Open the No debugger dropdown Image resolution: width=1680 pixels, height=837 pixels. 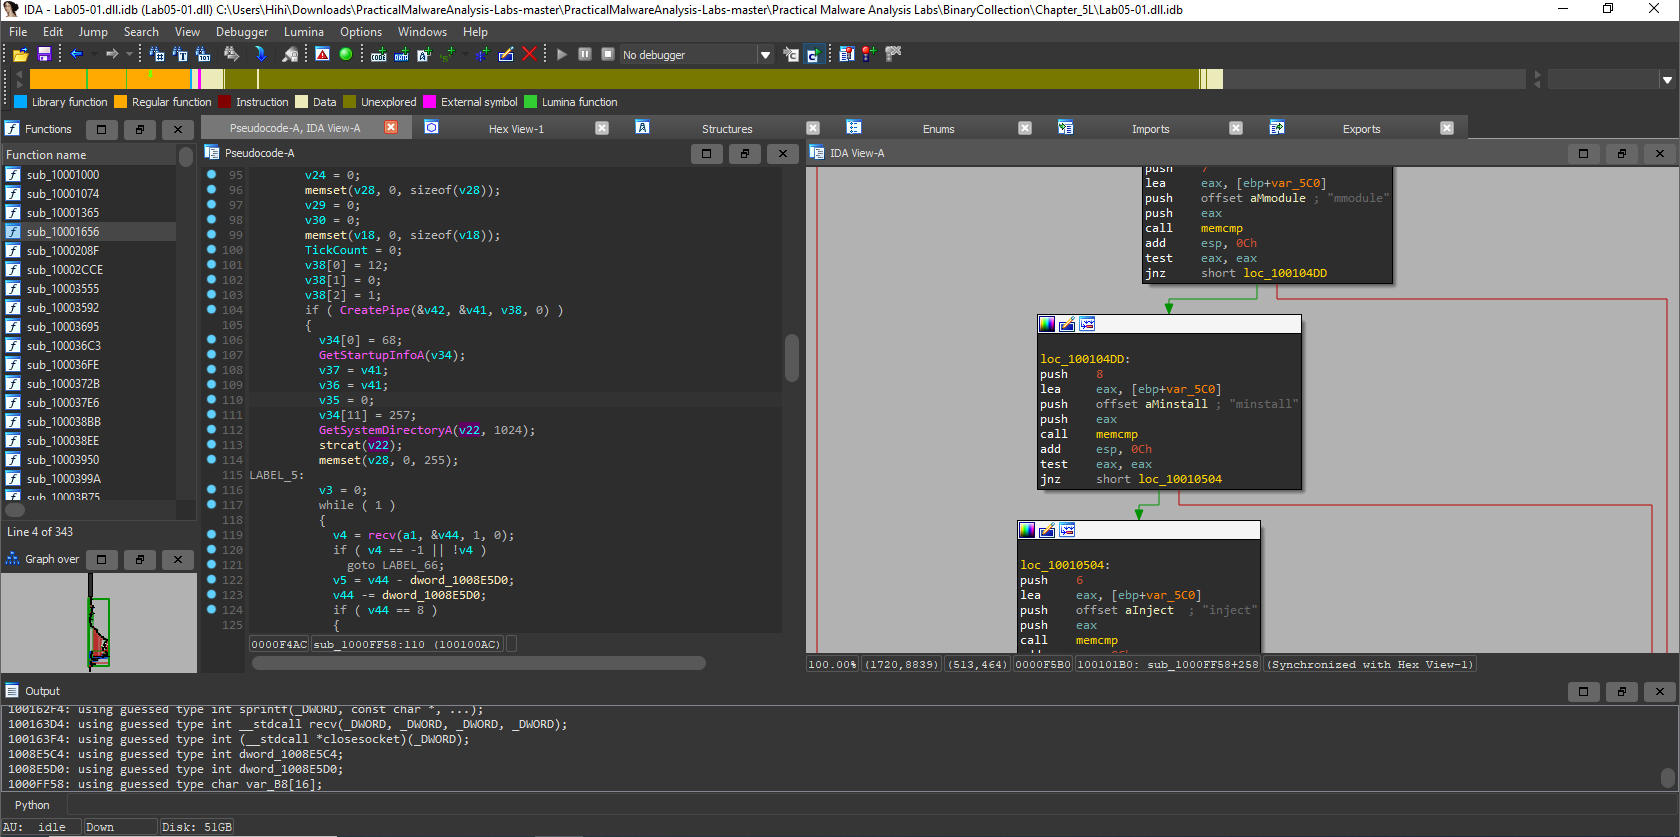(765, 55)
